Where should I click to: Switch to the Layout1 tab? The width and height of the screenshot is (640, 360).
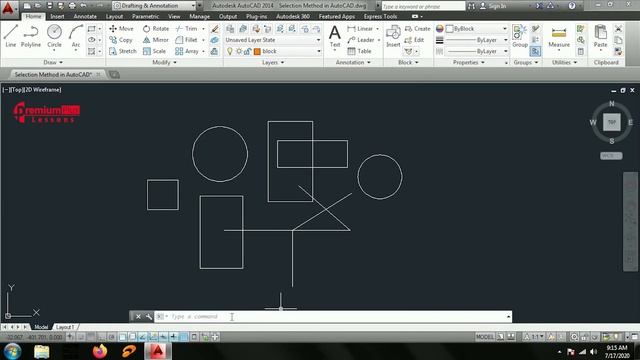[x=64, y=327]
